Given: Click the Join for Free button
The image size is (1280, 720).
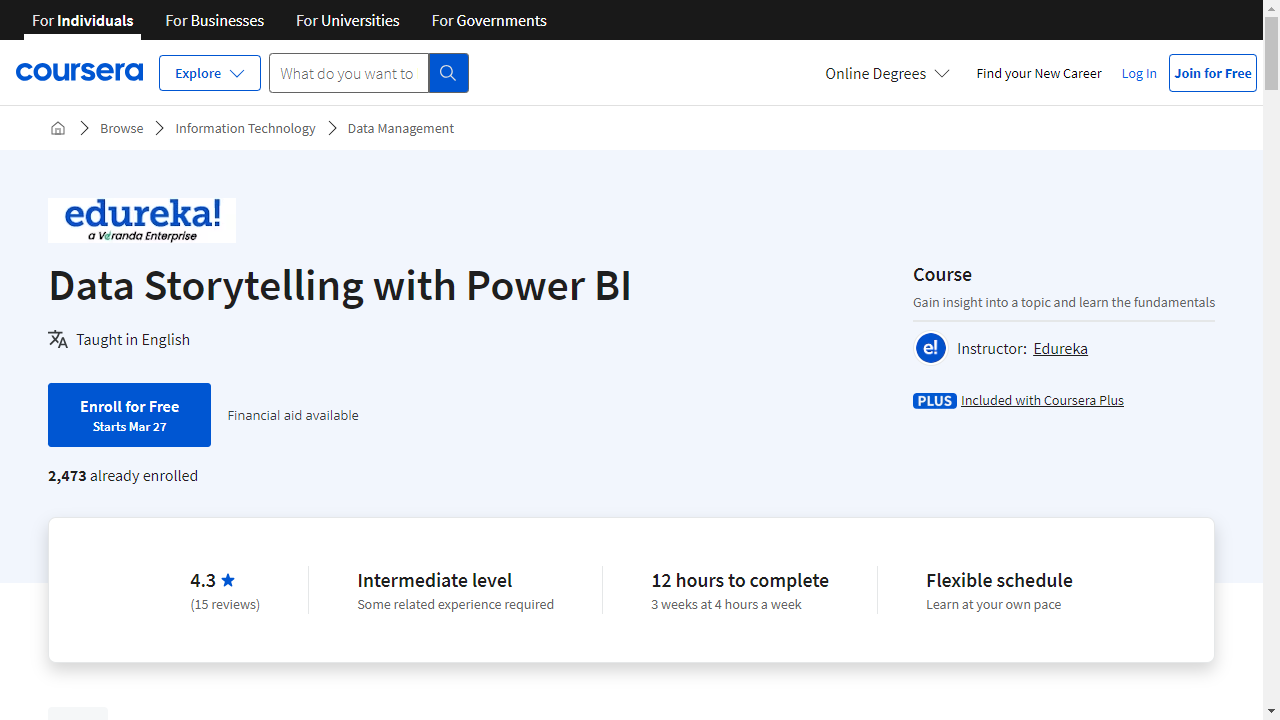Looking at the screenshot, I should [x=1213, y=73].
